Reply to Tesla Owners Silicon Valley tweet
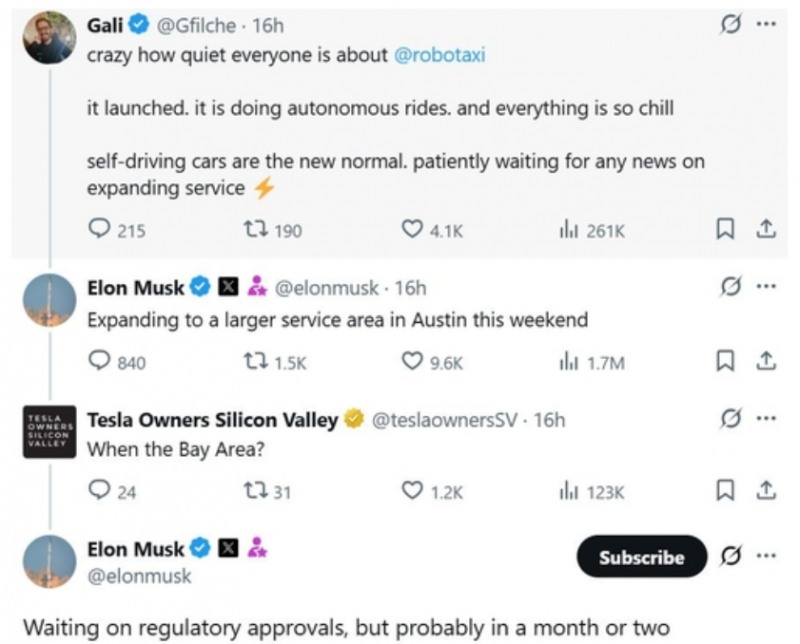 pos(98,491)
